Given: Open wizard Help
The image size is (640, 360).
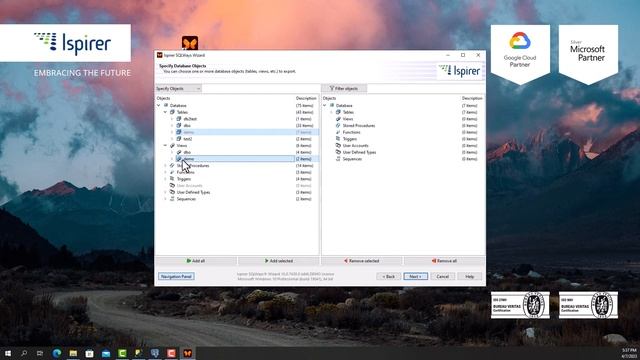Looking at the screenshot, I should tap(469, 276).
